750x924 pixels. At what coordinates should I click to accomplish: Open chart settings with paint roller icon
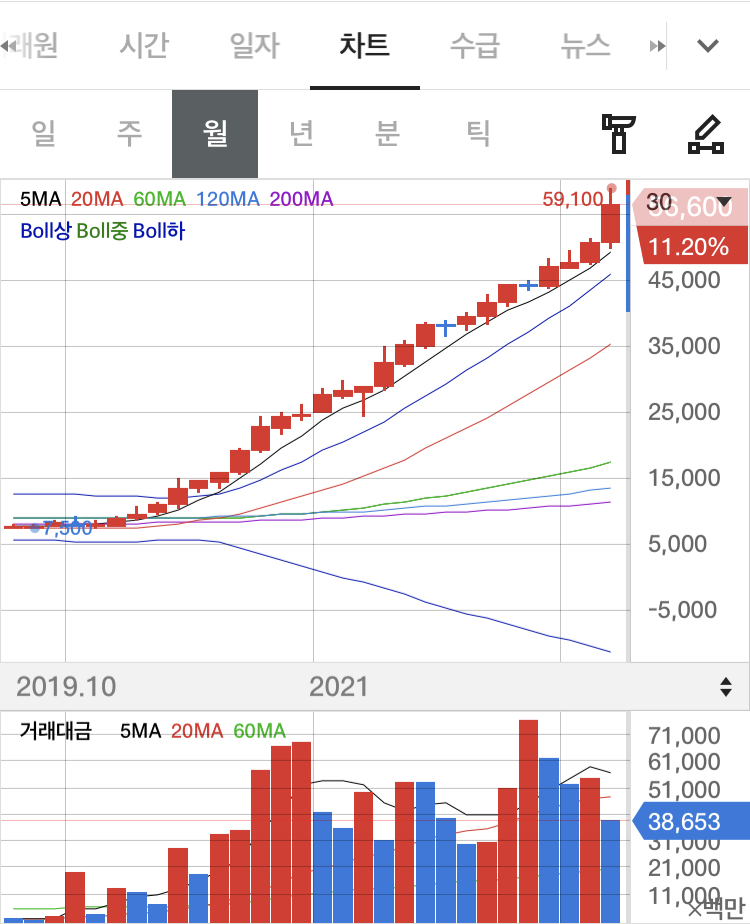click(x=618, y=134)
